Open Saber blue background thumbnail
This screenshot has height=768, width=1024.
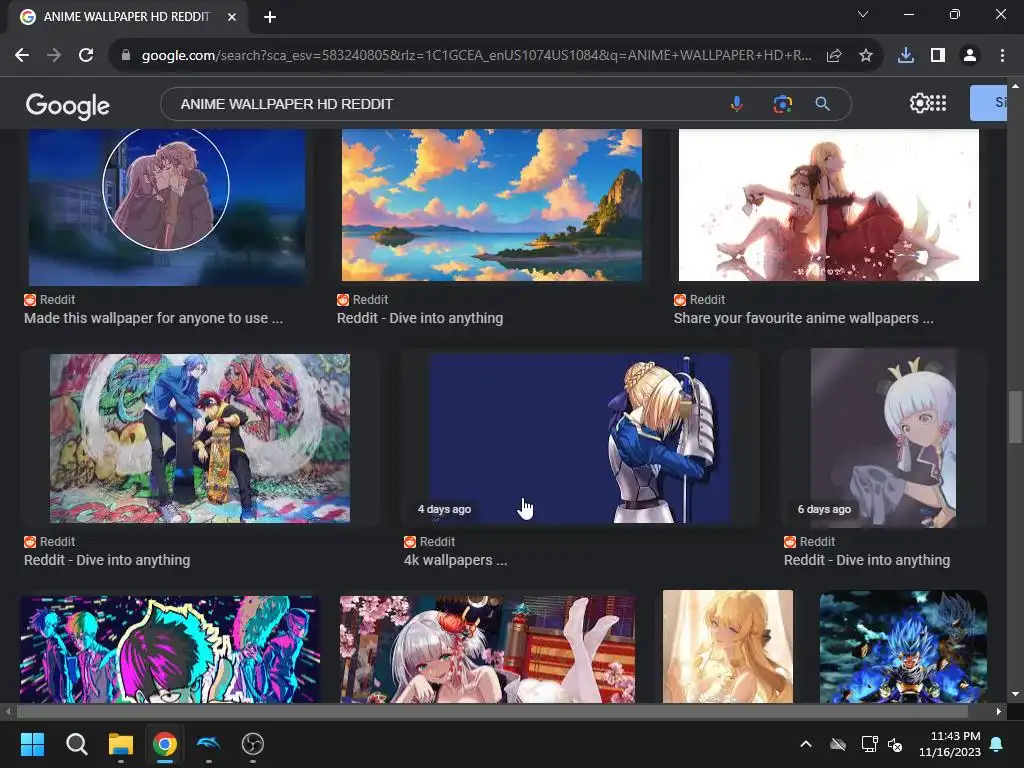pos(580,438)
